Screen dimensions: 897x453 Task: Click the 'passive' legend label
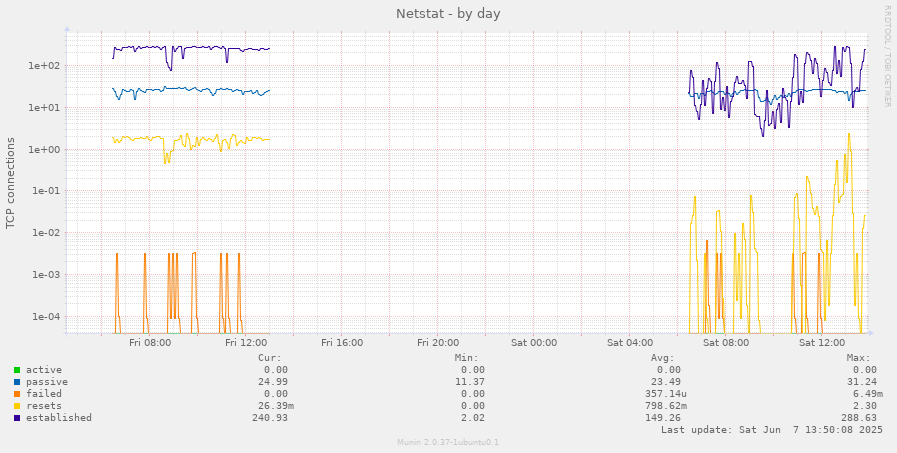(x=46, y=382)
